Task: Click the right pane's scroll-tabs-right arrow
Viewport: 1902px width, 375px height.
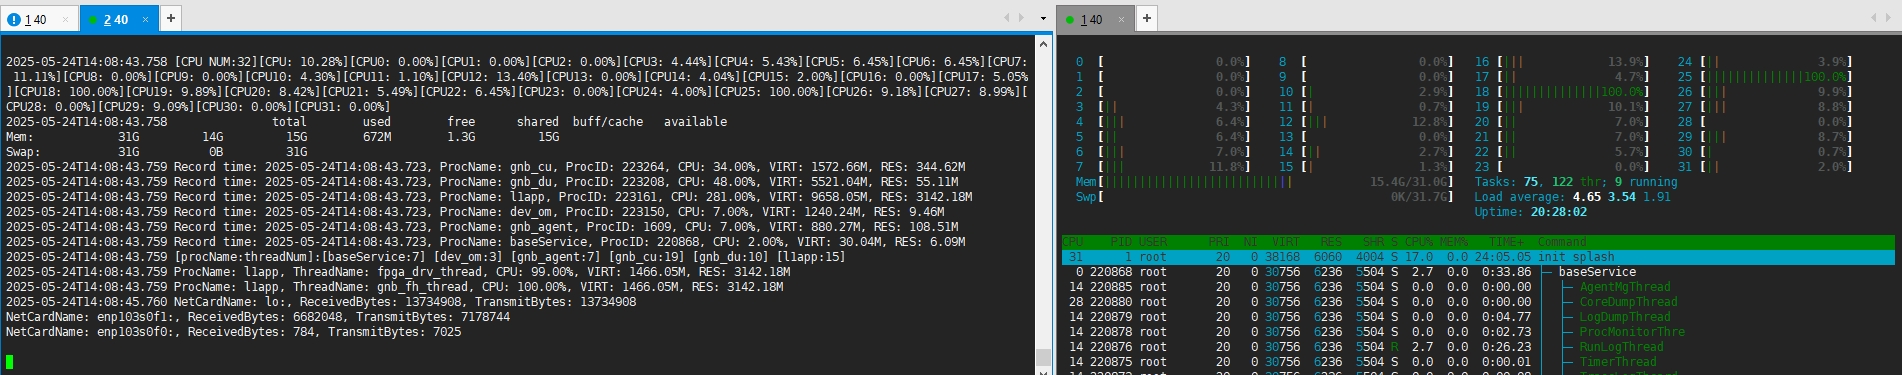Action: point(1887,18)
